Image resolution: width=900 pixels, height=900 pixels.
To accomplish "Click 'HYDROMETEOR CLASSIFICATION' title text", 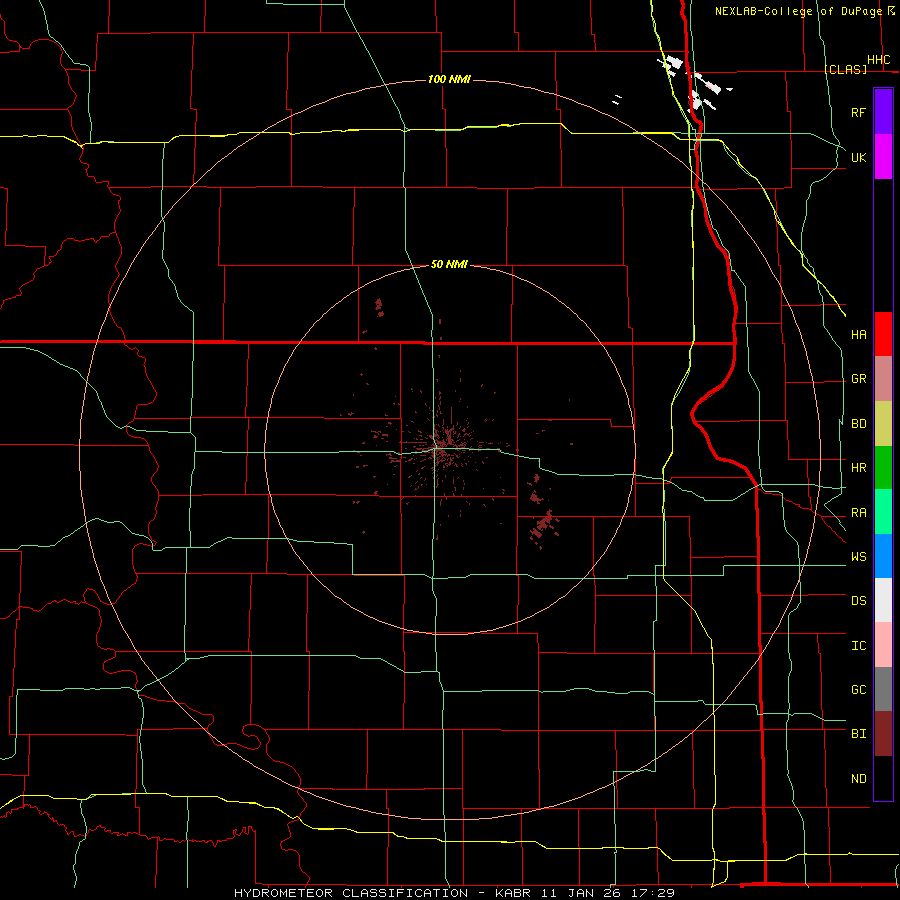I will click(351, 893).
